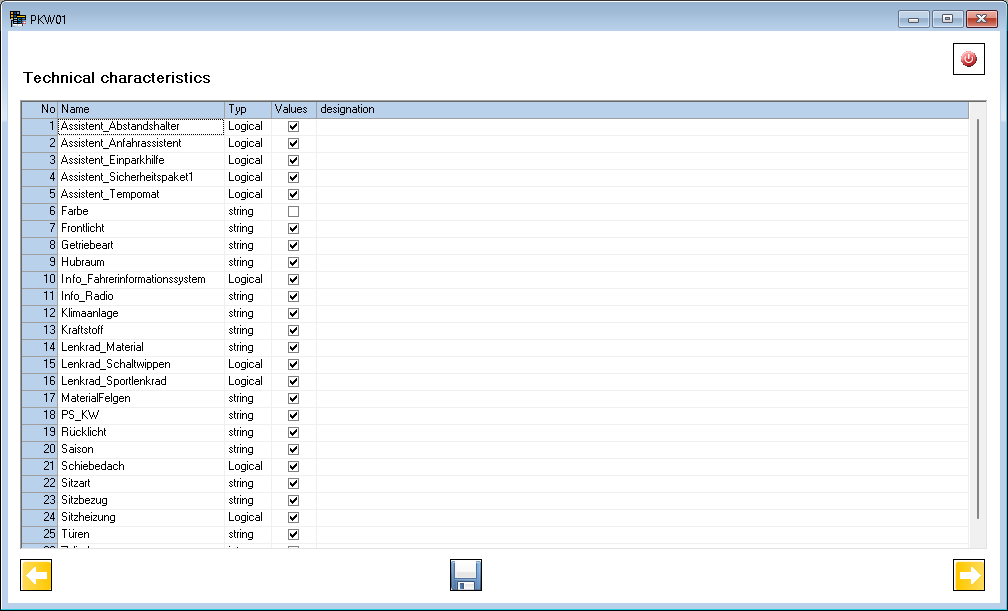The image size is (1008, 611).
Task: Exit the screen via the red power icon
Action: 967,59
